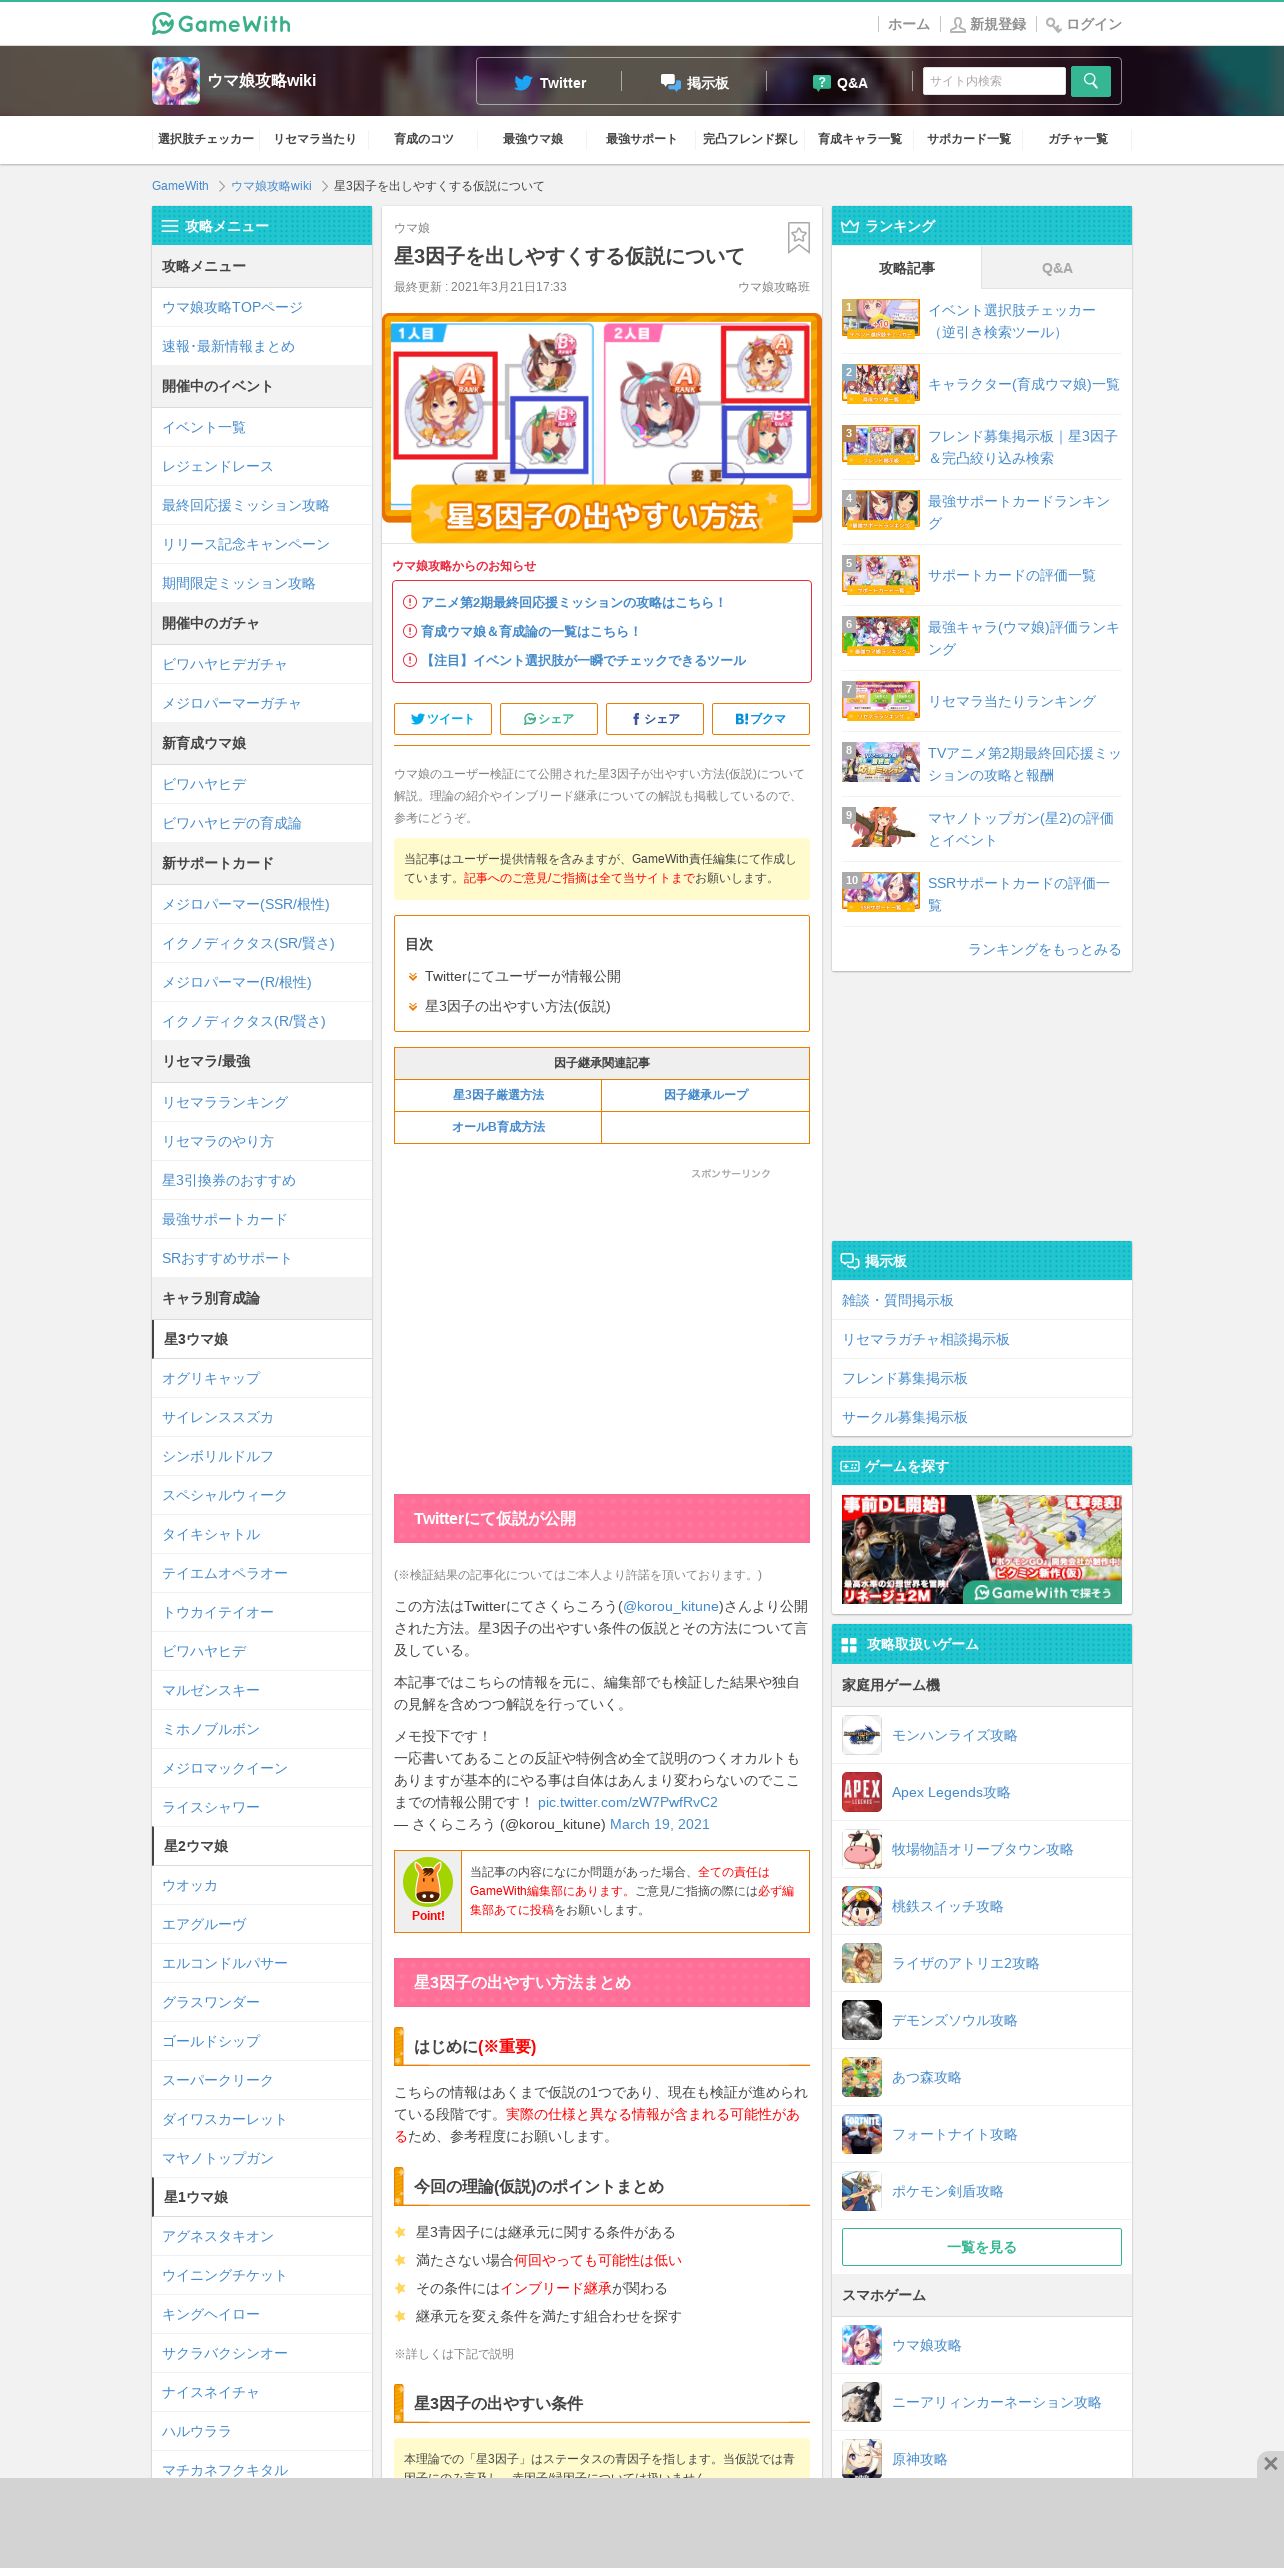Open 星3因子厳選方法 related article

coord(498,1095)
